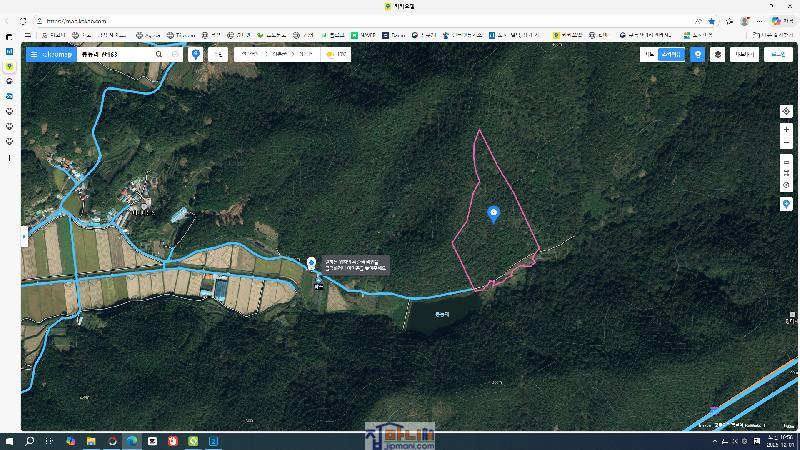Open the region breadcrumb selector in top bar
This screenshot has height=450, width=800.
(x=276, y=54)
